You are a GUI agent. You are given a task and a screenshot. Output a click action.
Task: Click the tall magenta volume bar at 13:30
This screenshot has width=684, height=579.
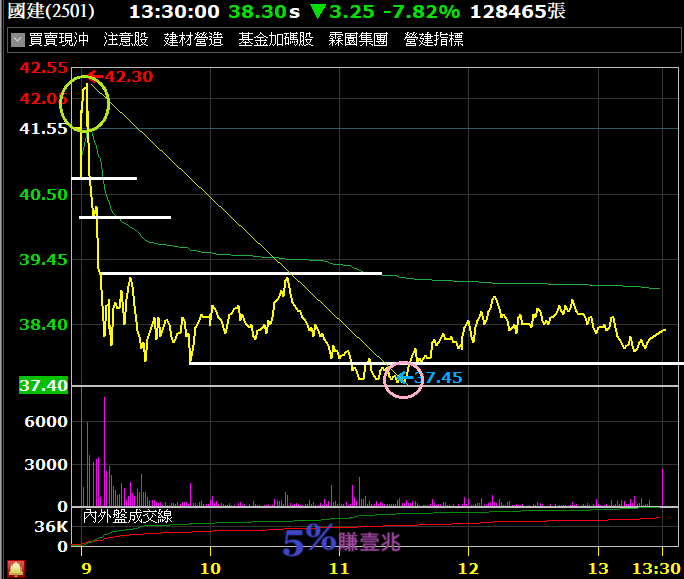(x=662, y=488)
